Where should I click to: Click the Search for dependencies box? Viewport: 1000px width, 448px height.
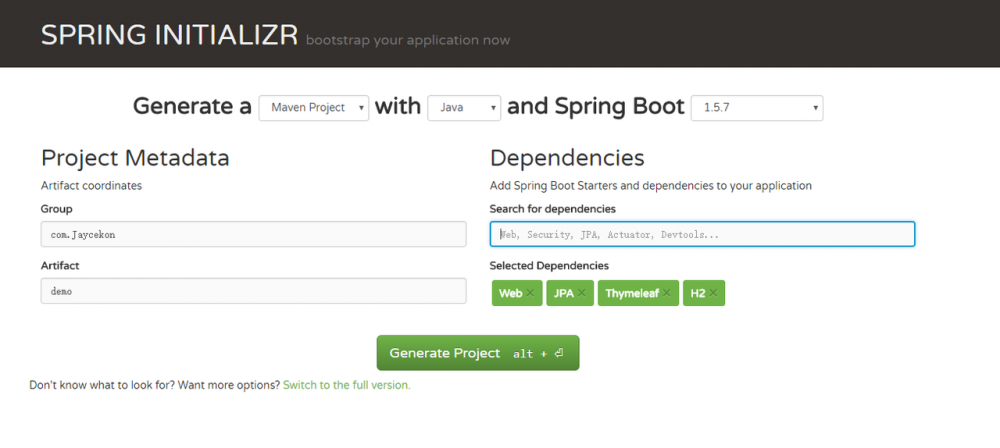[x=702, y=234]
